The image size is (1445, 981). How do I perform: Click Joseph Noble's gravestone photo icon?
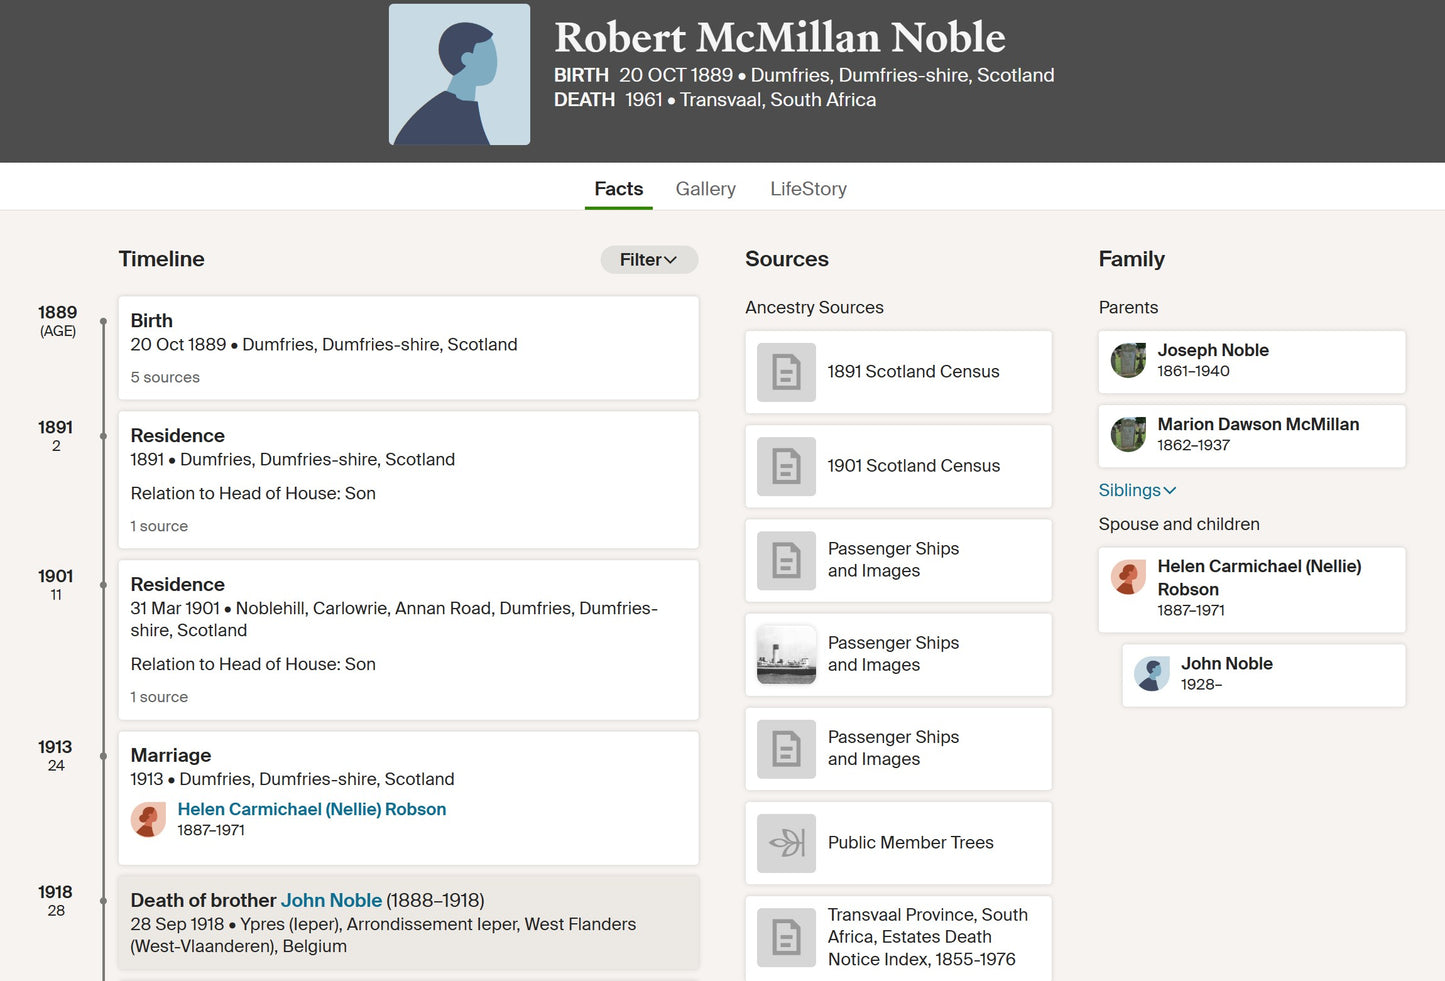click(x=1128, y=360)
